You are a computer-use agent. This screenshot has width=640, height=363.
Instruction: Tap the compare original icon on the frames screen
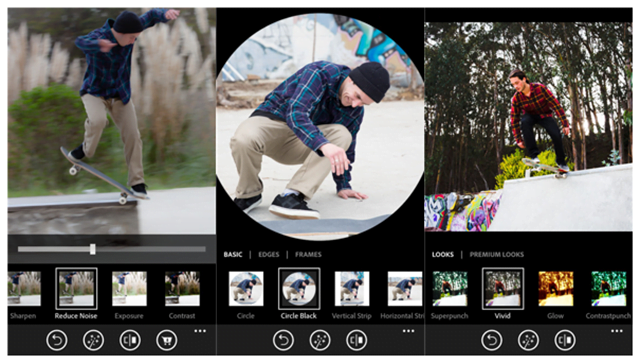coord(356,340)
